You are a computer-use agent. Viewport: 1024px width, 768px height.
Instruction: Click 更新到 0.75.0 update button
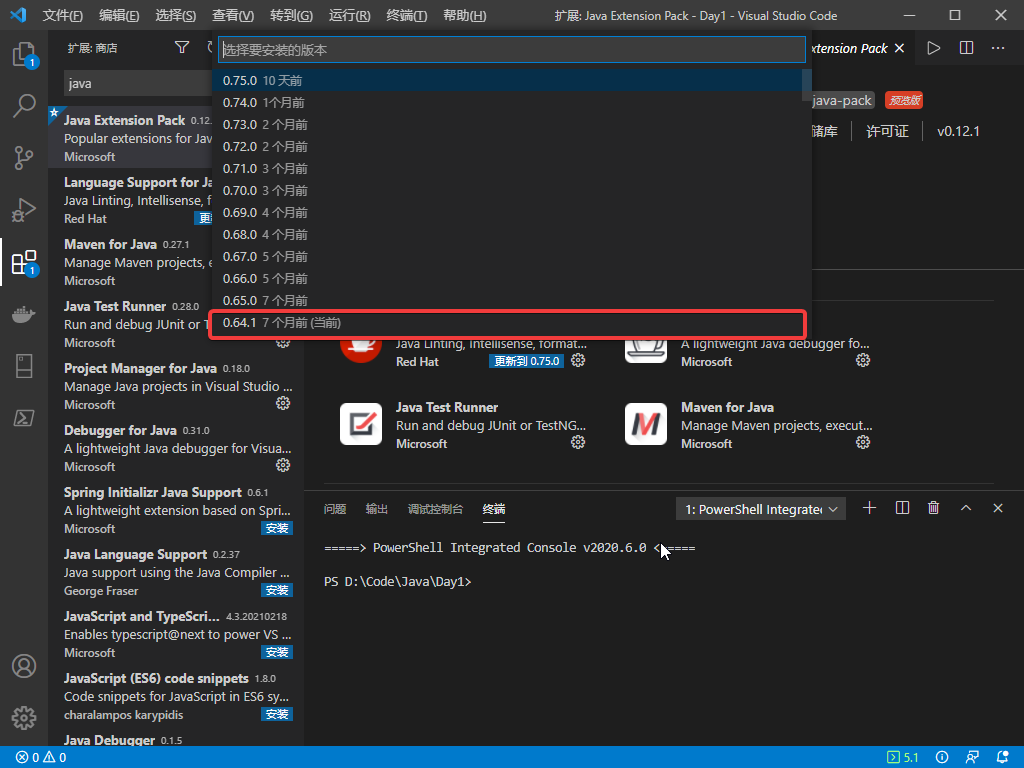[526, 360]
